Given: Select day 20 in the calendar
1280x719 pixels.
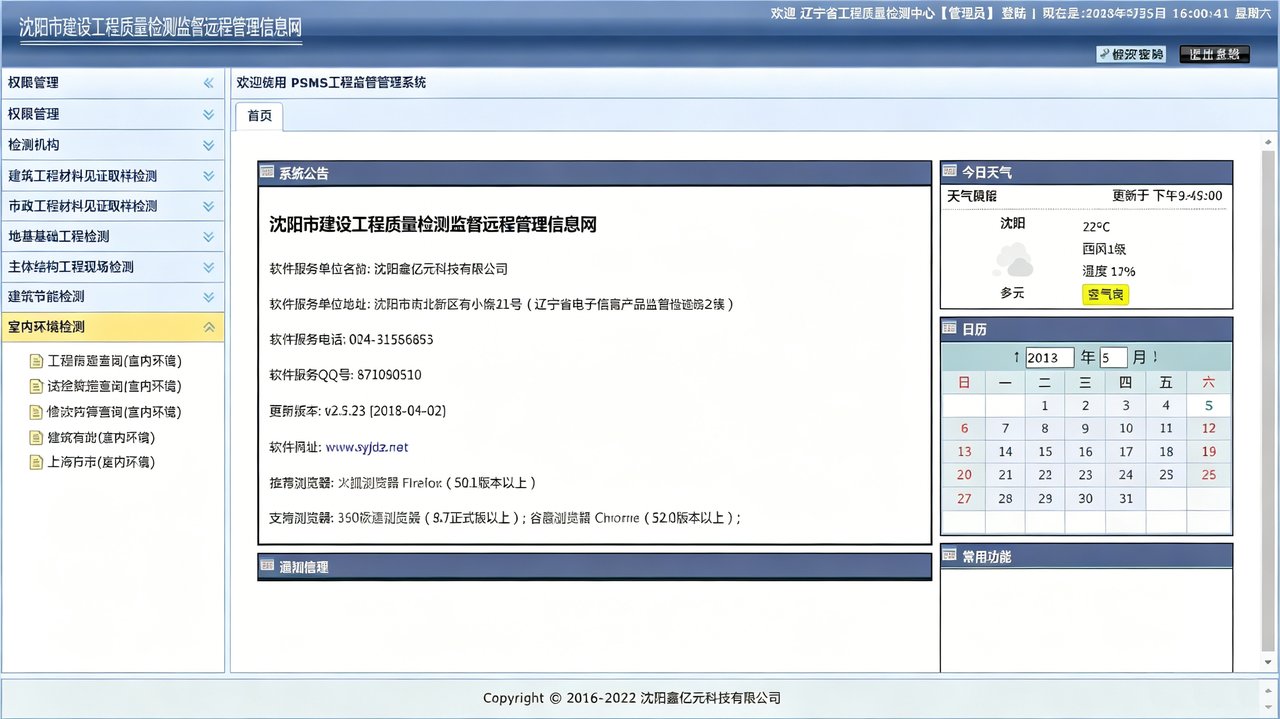Looking at the screenshot, I should pos(964,475).
